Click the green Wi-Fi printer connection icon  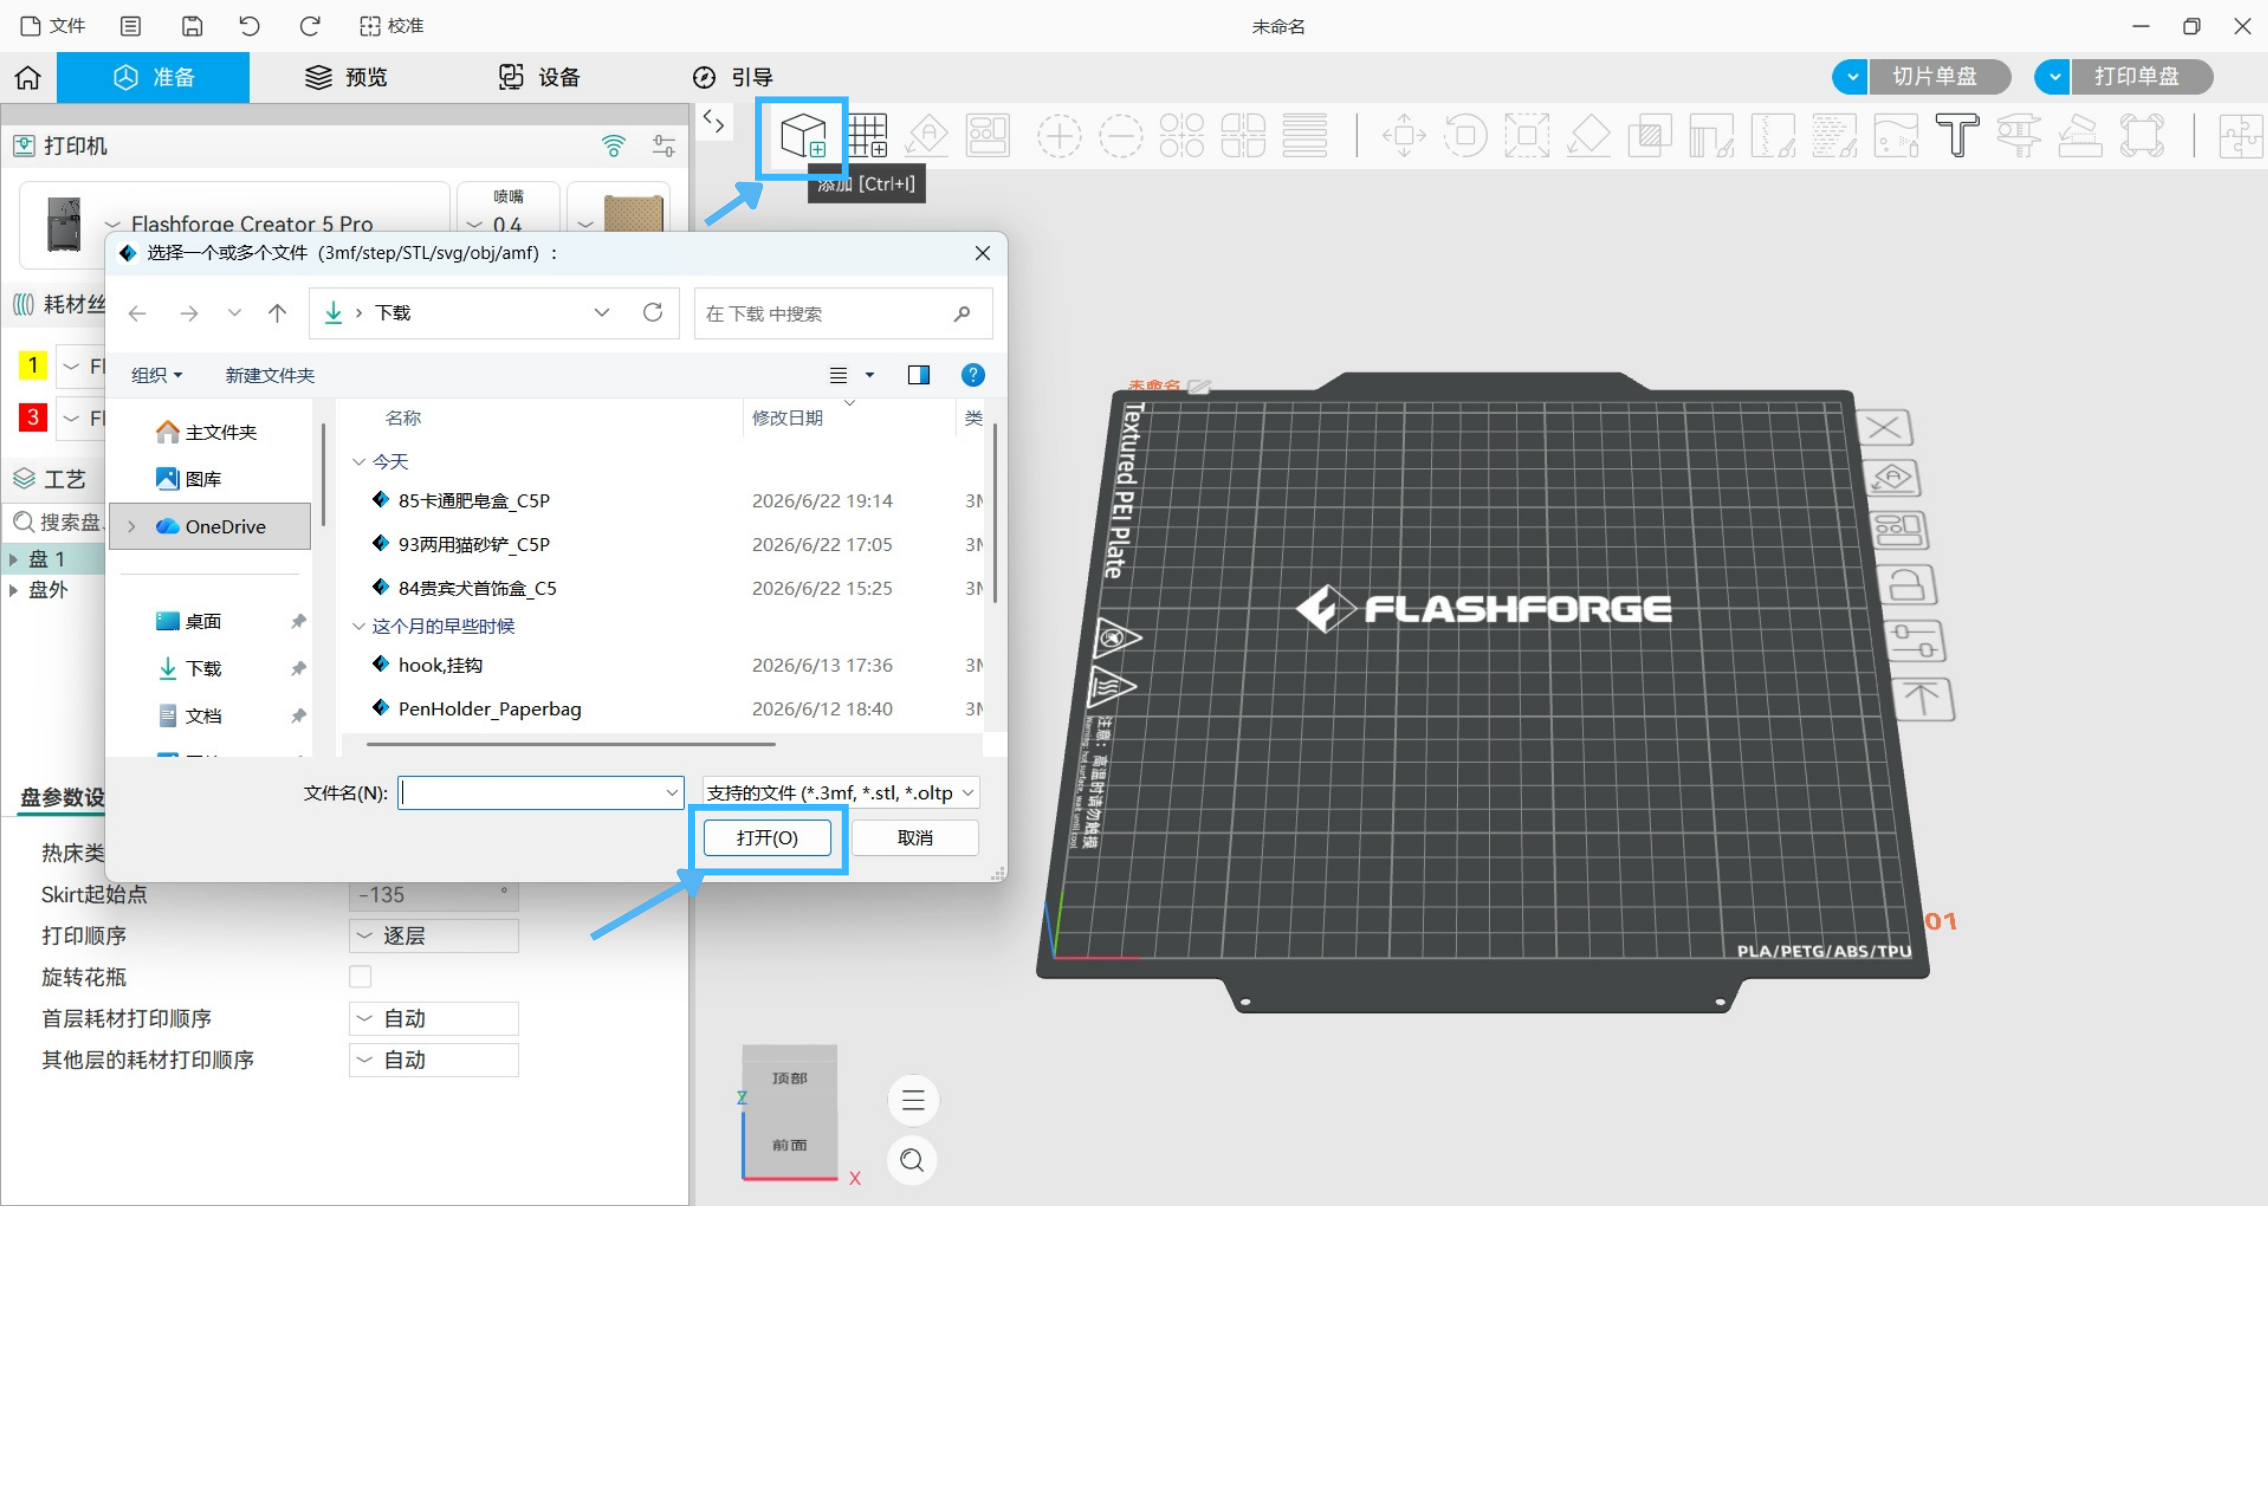click(x=613, y=146)
